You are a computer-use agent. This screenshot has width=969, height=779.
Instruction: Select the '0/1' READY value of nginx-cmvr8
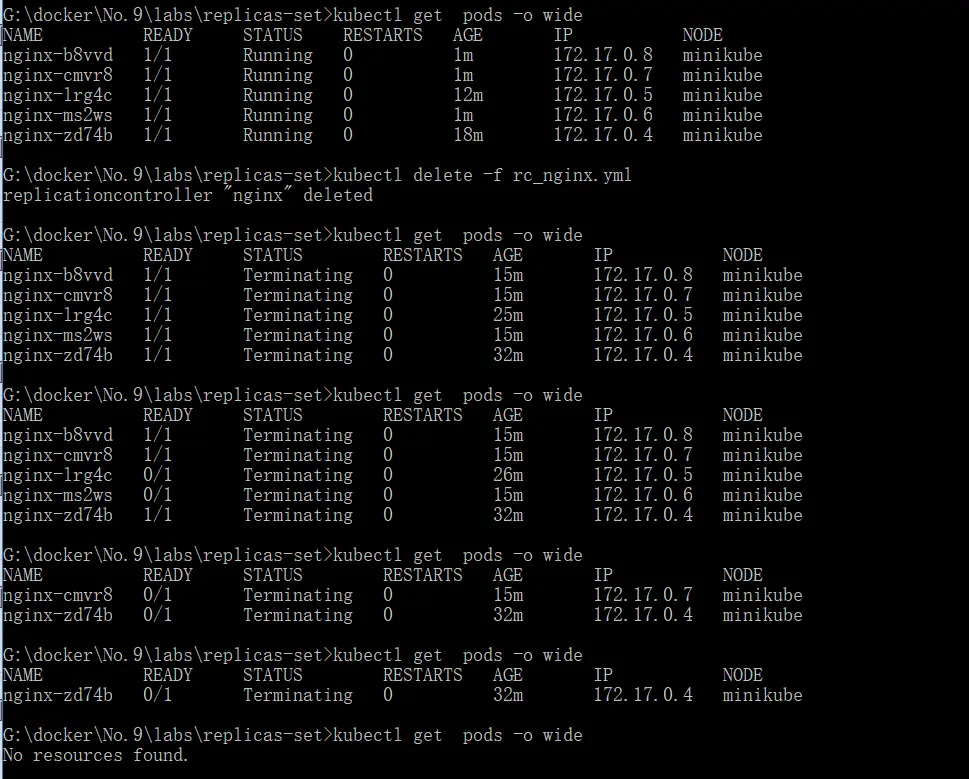(x=157, y=595)
